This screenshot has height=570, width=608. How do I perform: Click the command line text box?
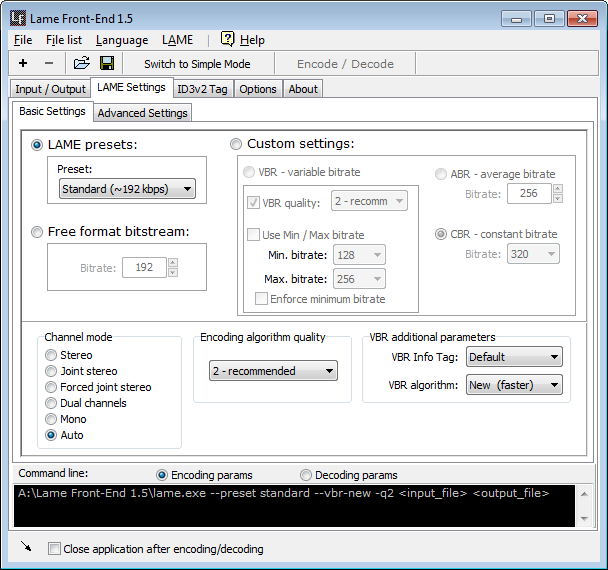click(x=294, y=506)
